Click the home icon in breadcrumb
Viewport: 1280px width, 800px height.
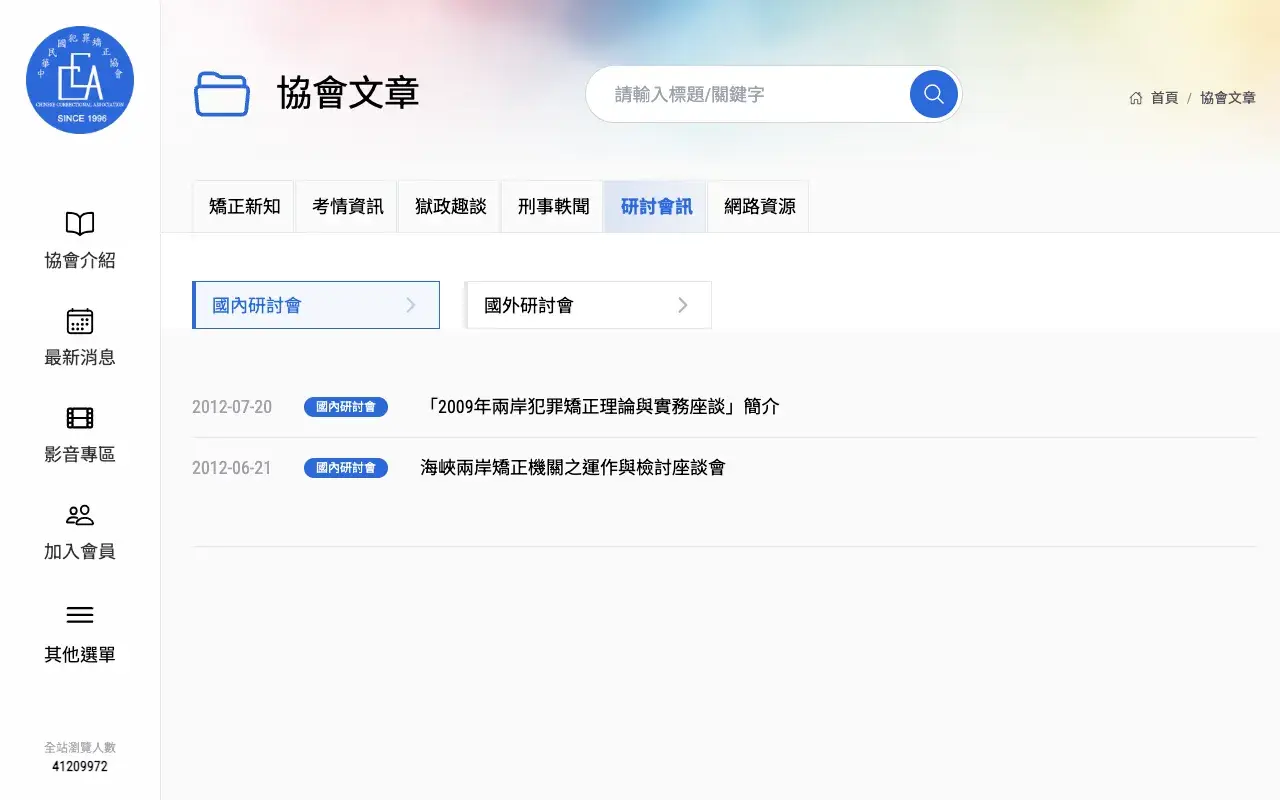point(1136,98)
